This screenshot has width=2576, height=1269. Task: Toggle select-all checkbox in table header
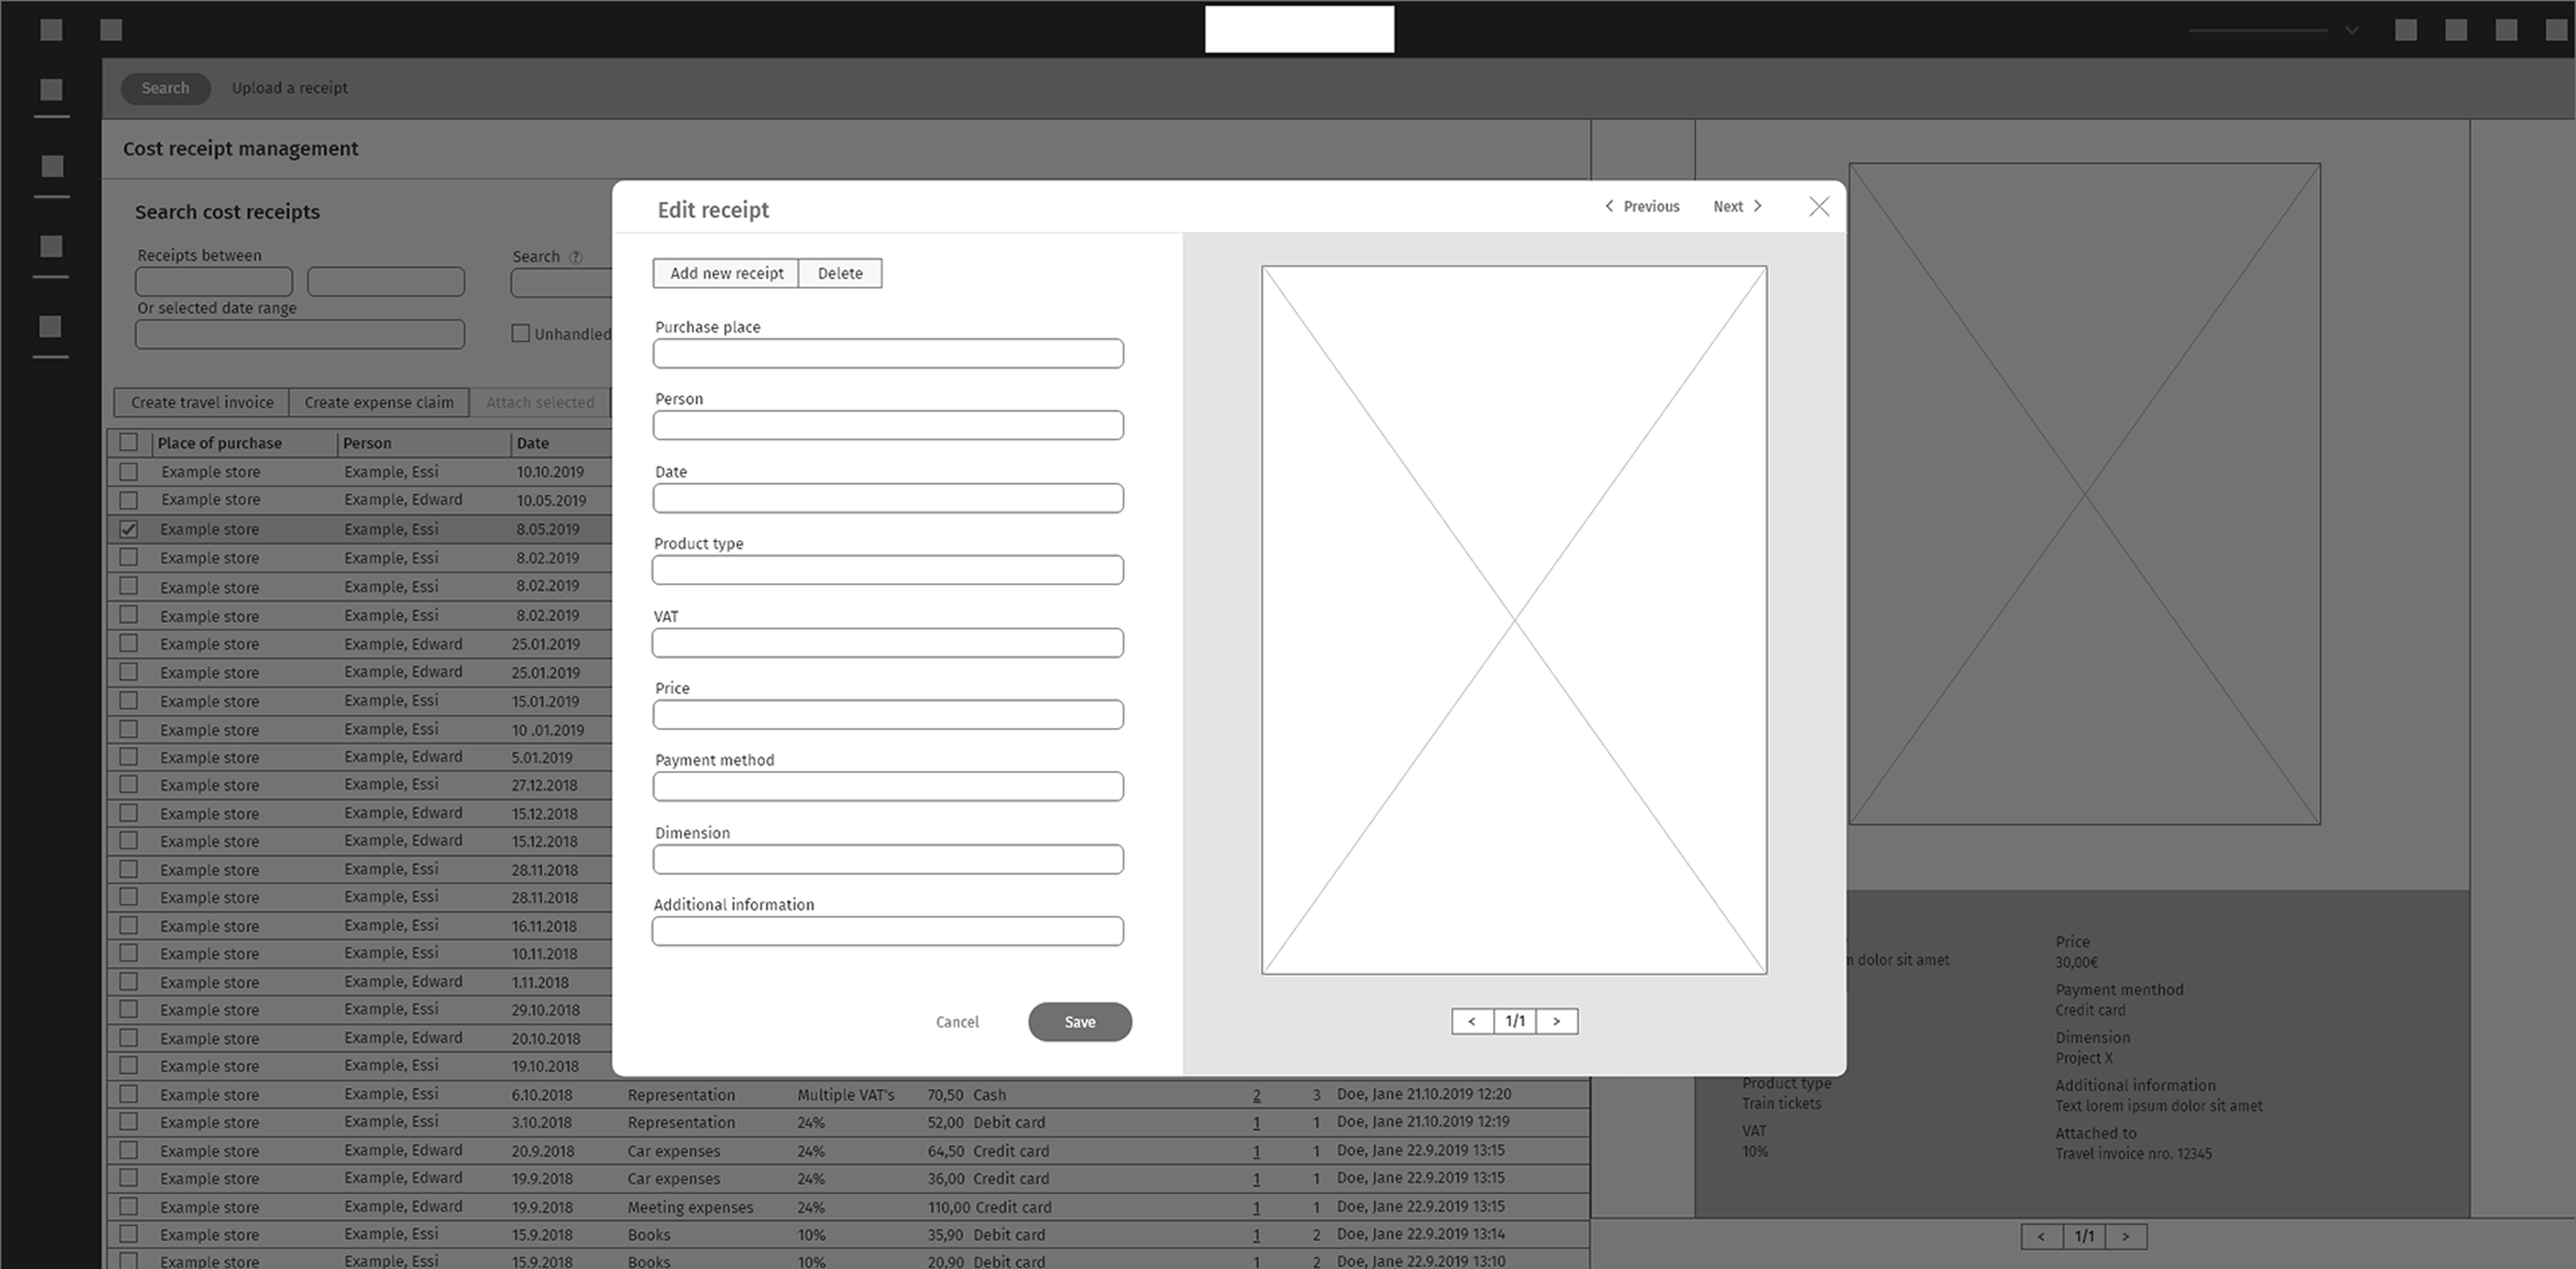tap(128, 442)
